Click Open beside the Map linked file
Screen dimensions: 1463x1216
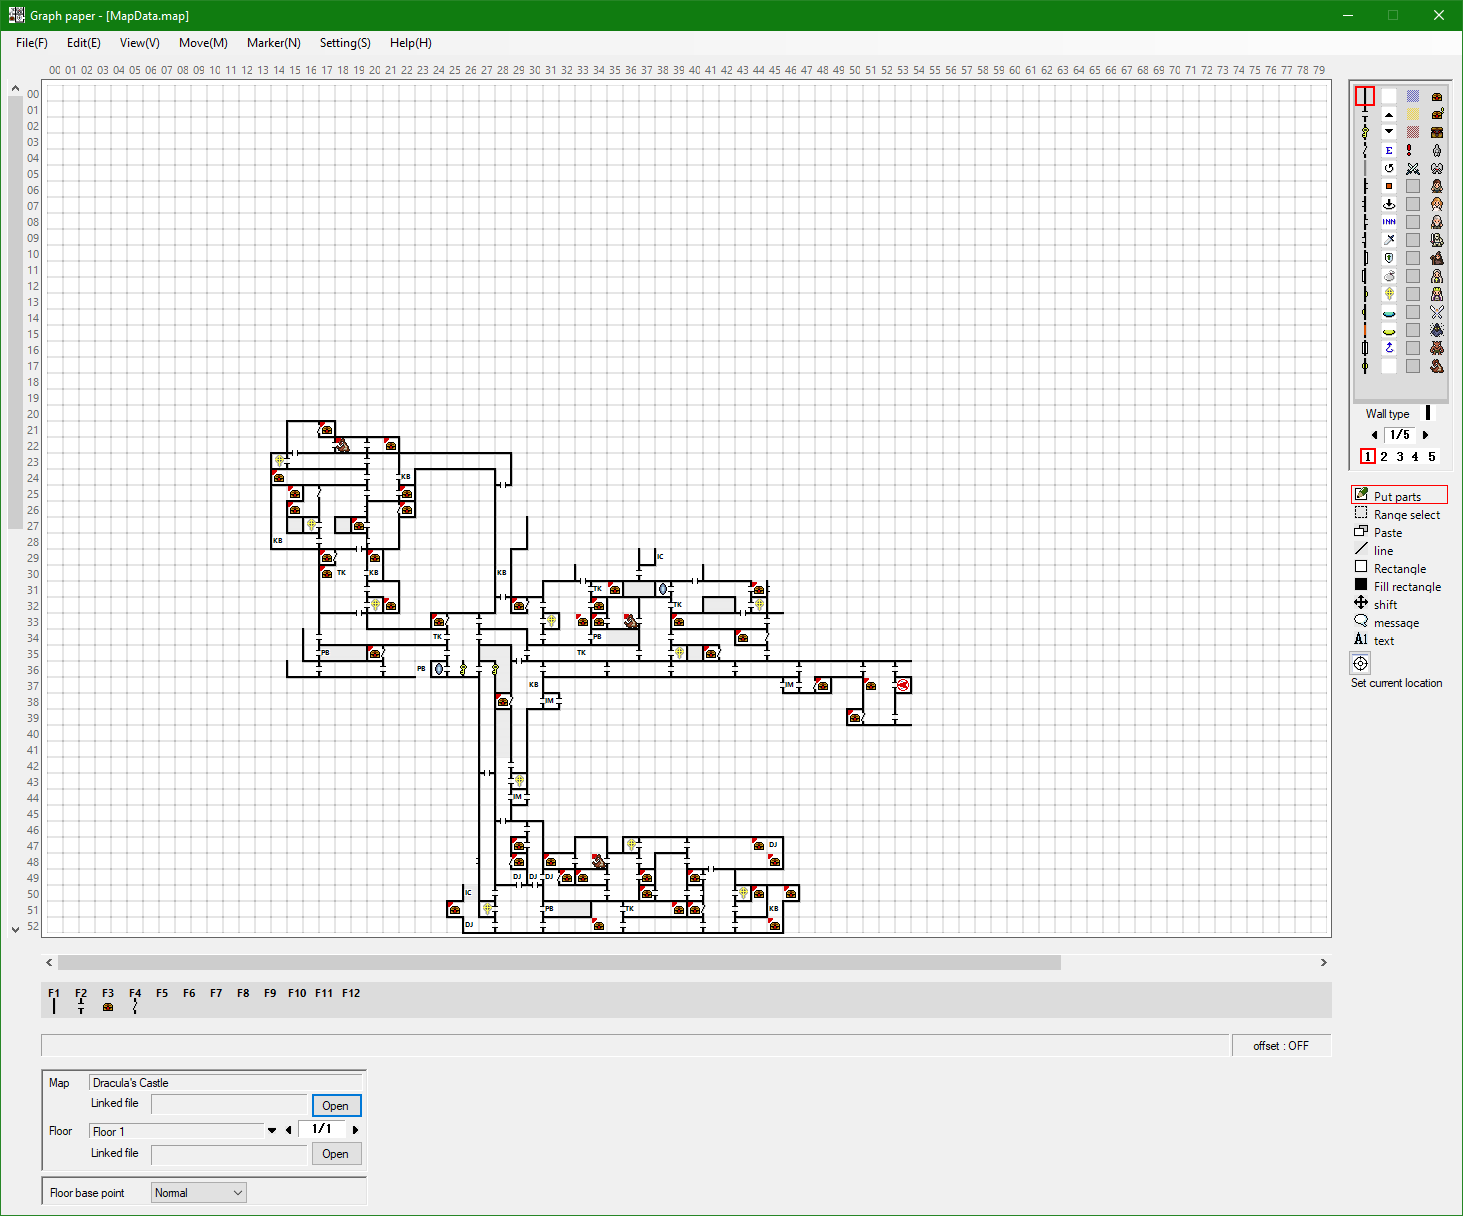click(x=336, y=1105)
